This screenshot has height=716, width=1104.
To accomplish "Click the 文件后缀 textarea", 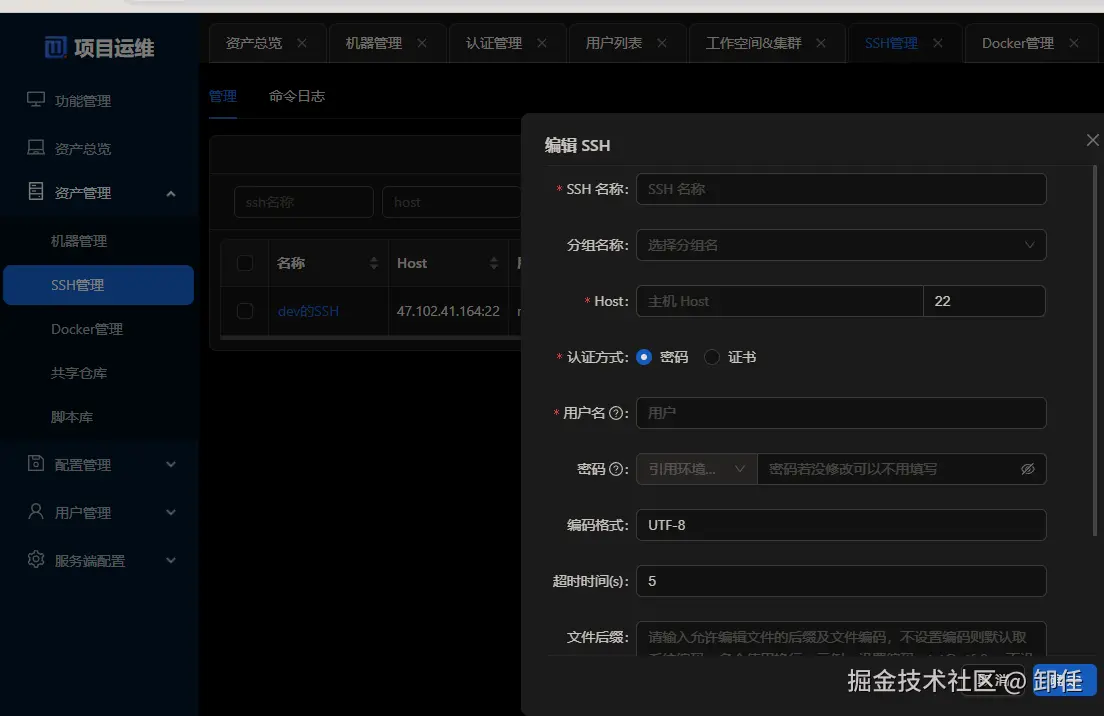I will coord(841,639).
